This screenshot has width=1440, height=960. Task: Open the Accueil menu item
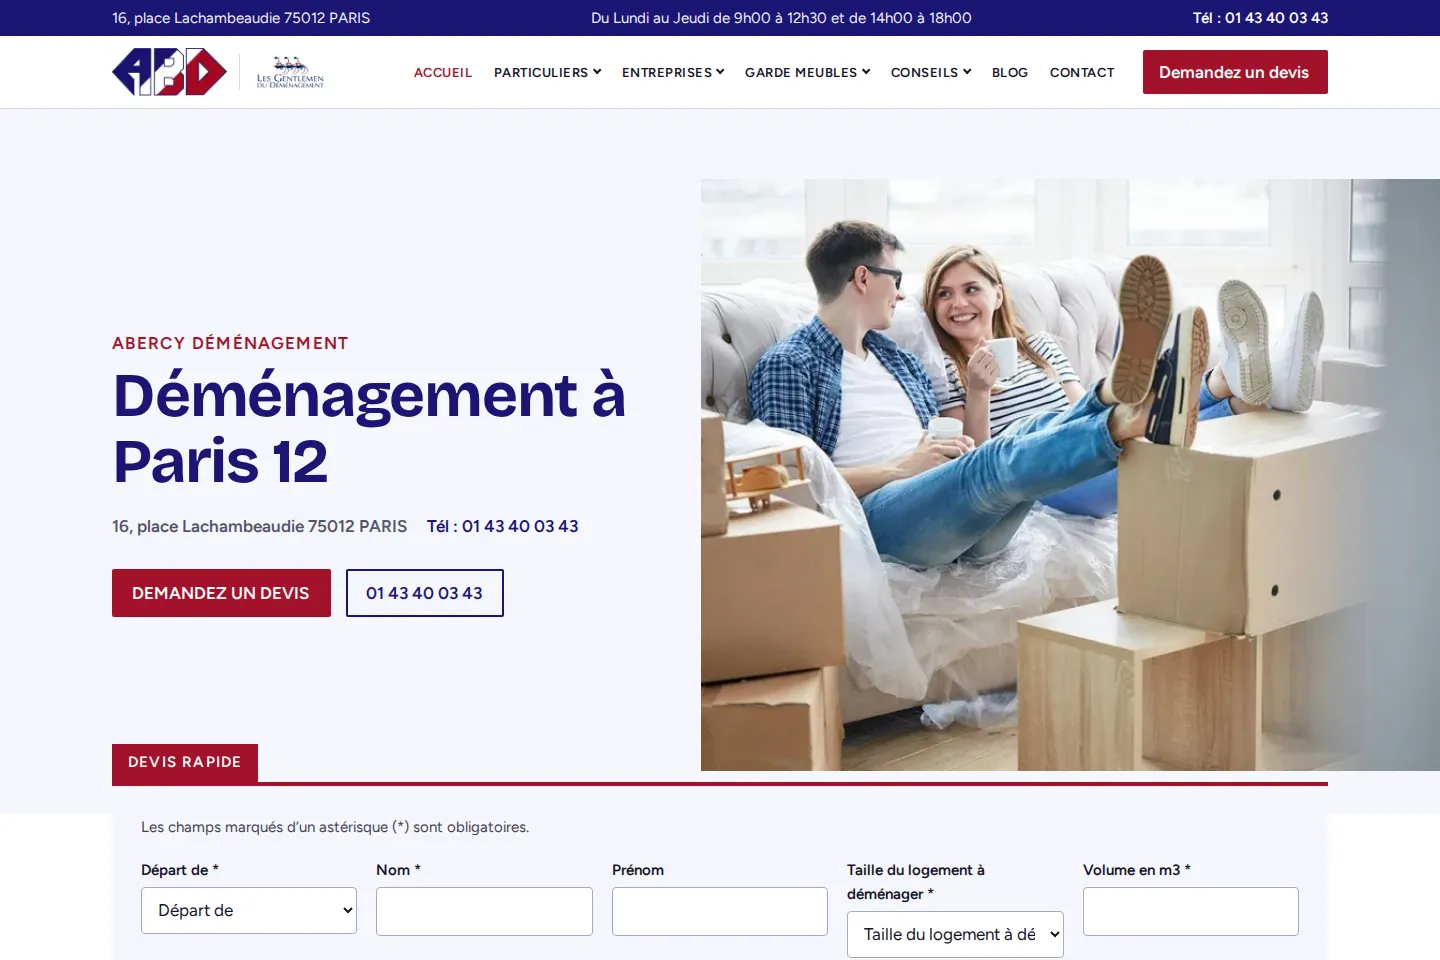pos(443,72)
